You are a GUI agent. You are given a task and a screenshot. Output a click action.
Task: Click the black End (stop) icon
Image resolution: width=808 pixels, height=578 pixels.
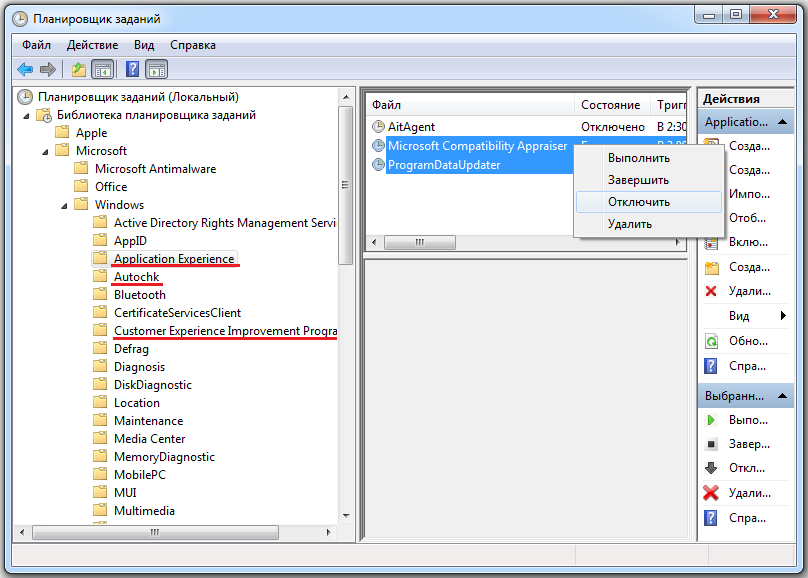coord(711,444)
